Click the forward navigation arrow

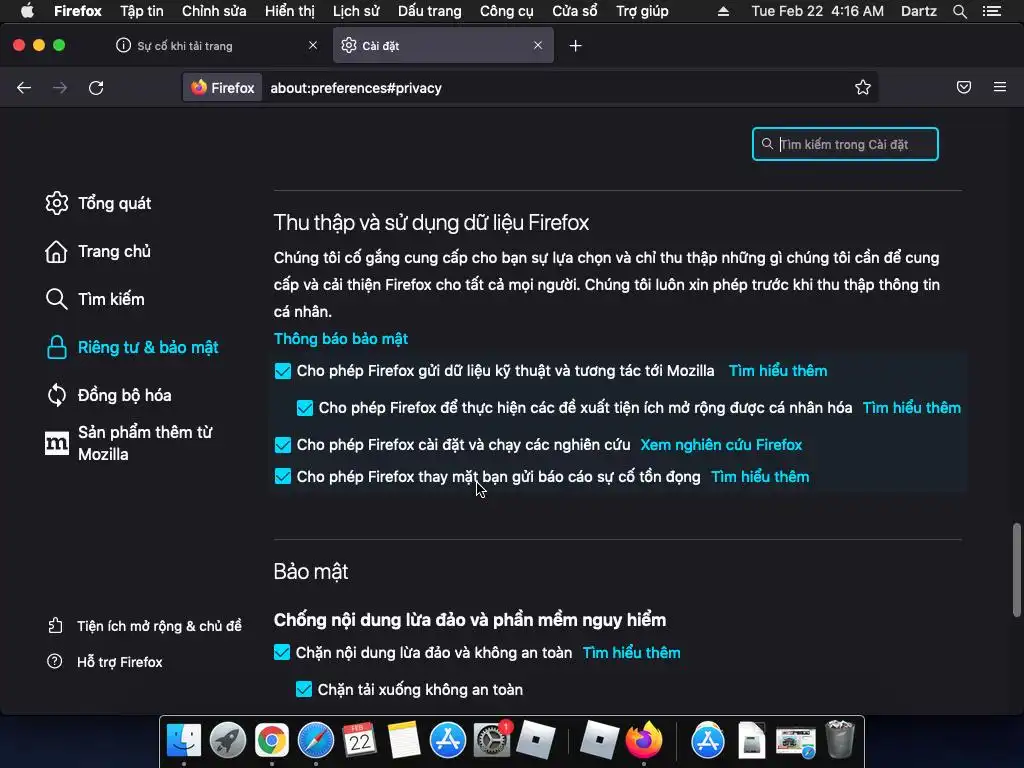pos(60,88)
